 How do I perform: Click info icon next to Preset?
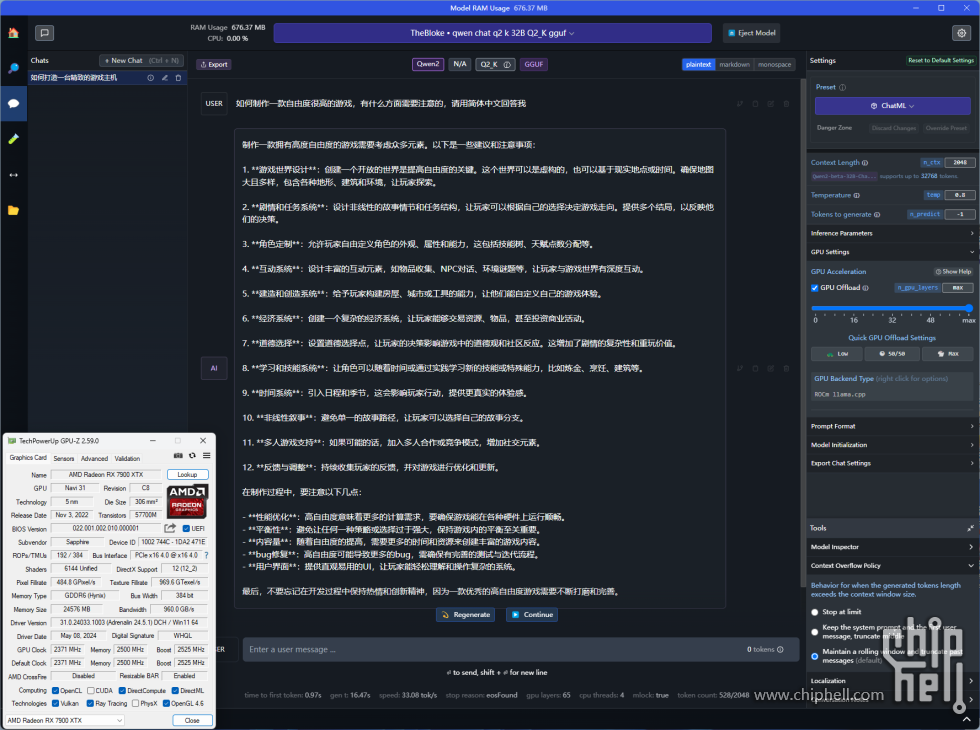point(842,88)
